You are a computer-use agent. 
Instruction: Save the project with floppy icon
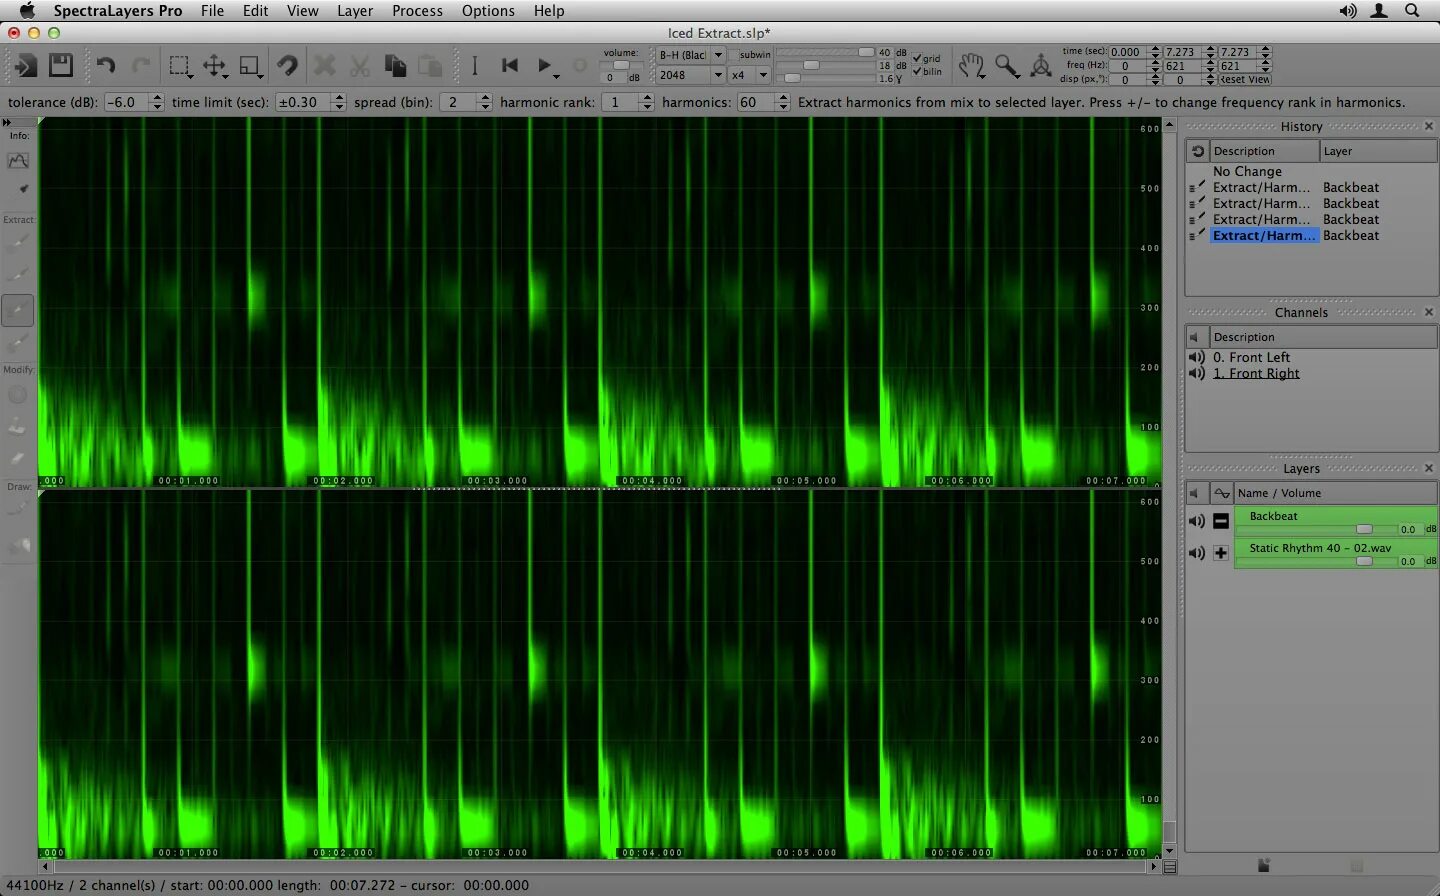tap(61, 66)
